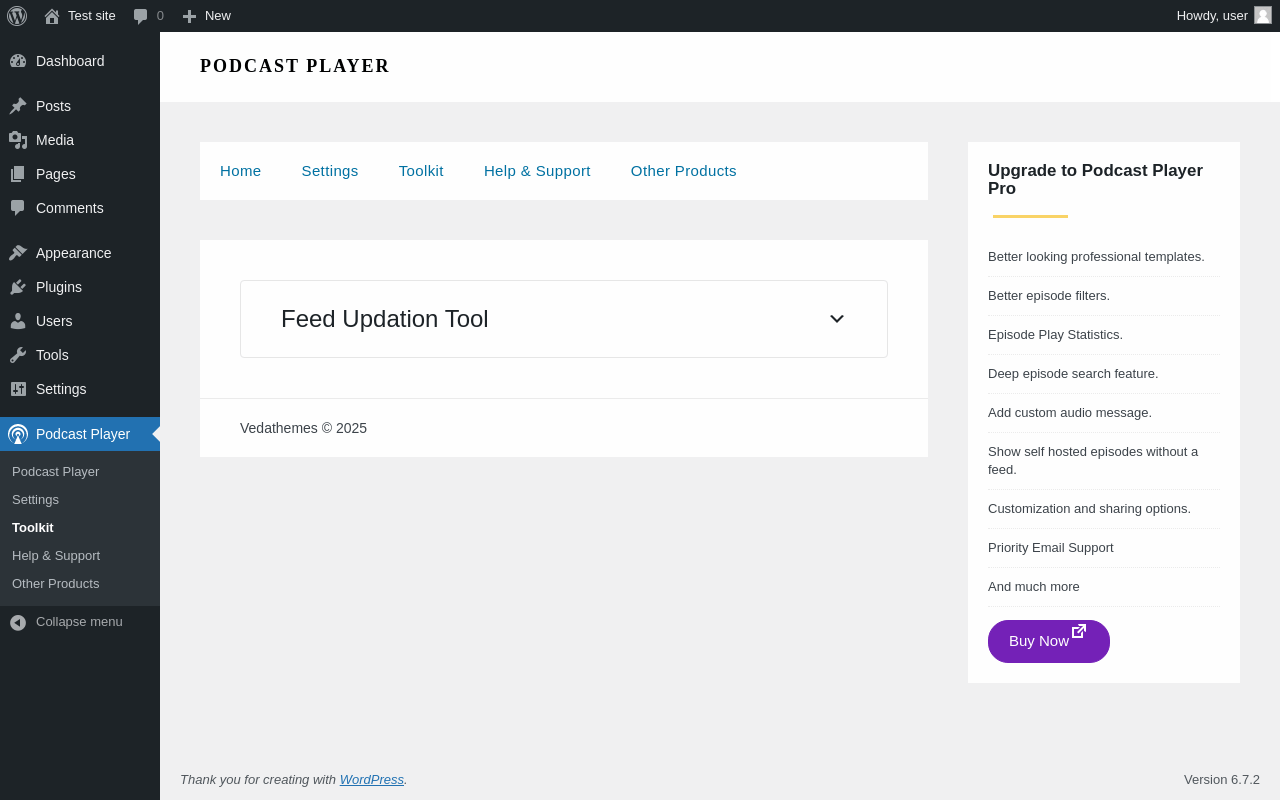The height and width of the screenshot is (800, 1280).
Task: Click the Upgrade to Podcast Player Pro heading
Action: coord(1095,180)
